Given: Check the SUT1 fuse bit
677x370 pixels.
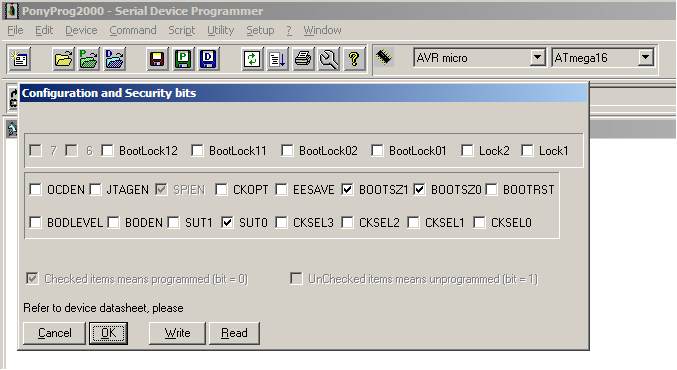Looking at the screenshot, I should tap(173, 222).
